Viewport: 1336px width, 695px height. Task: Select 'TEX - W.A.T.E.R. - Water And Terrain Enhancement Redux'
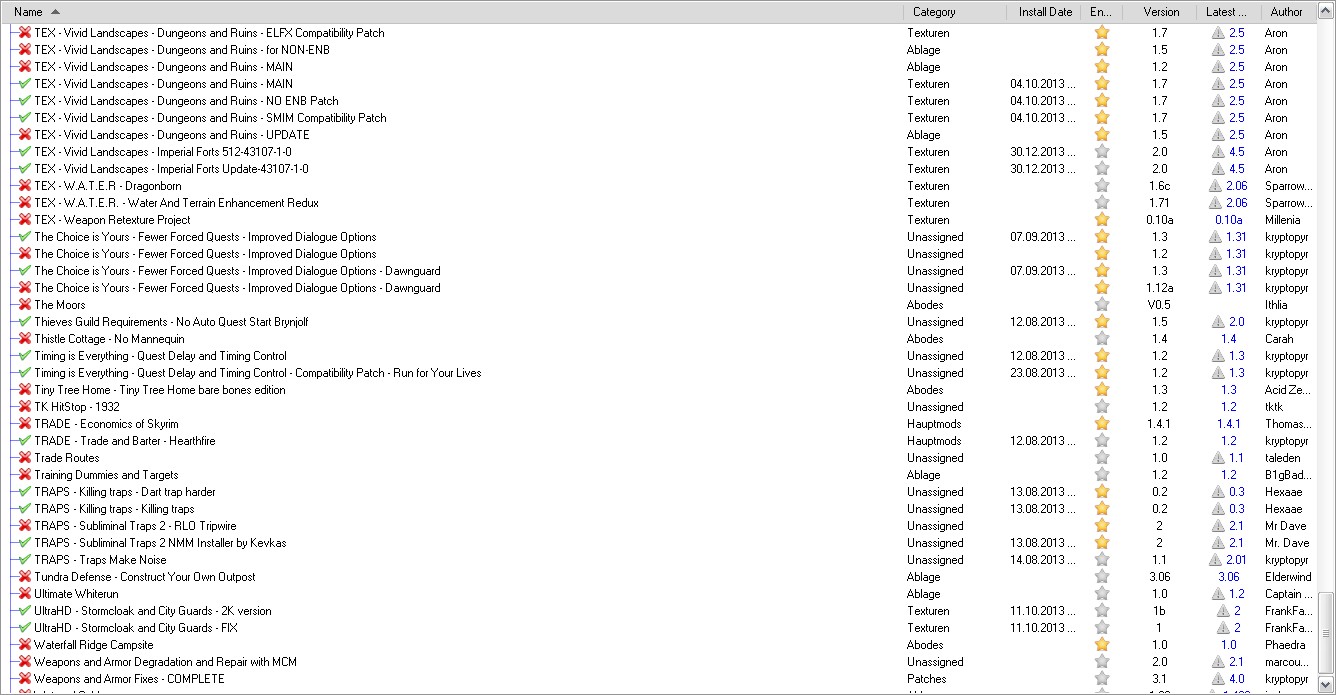click(x=176, y=203)
